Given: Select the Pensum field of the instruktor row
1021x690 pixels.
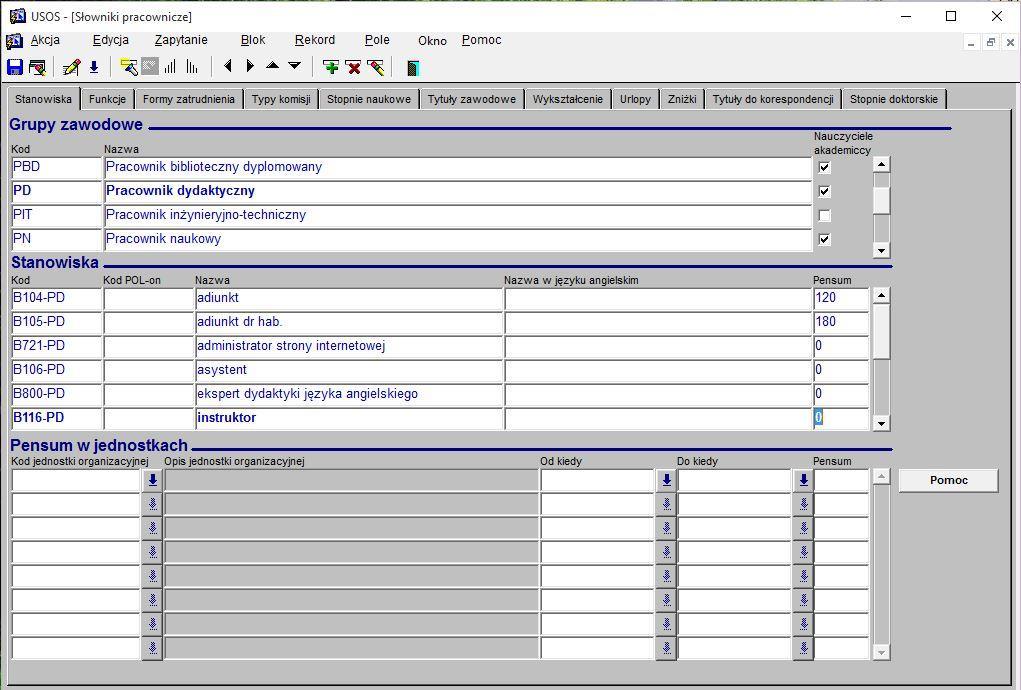Looking at the screenshot, I should pos(841,418).
